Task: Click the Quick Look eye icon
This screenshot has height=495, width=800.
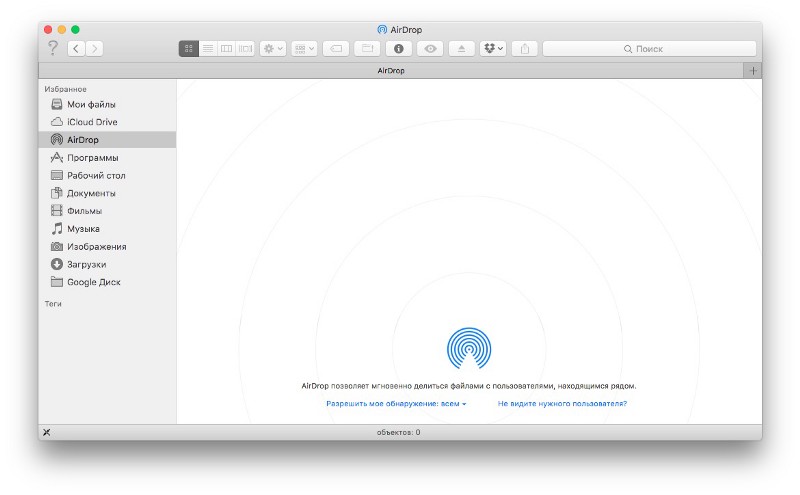Action: (430, 48)
